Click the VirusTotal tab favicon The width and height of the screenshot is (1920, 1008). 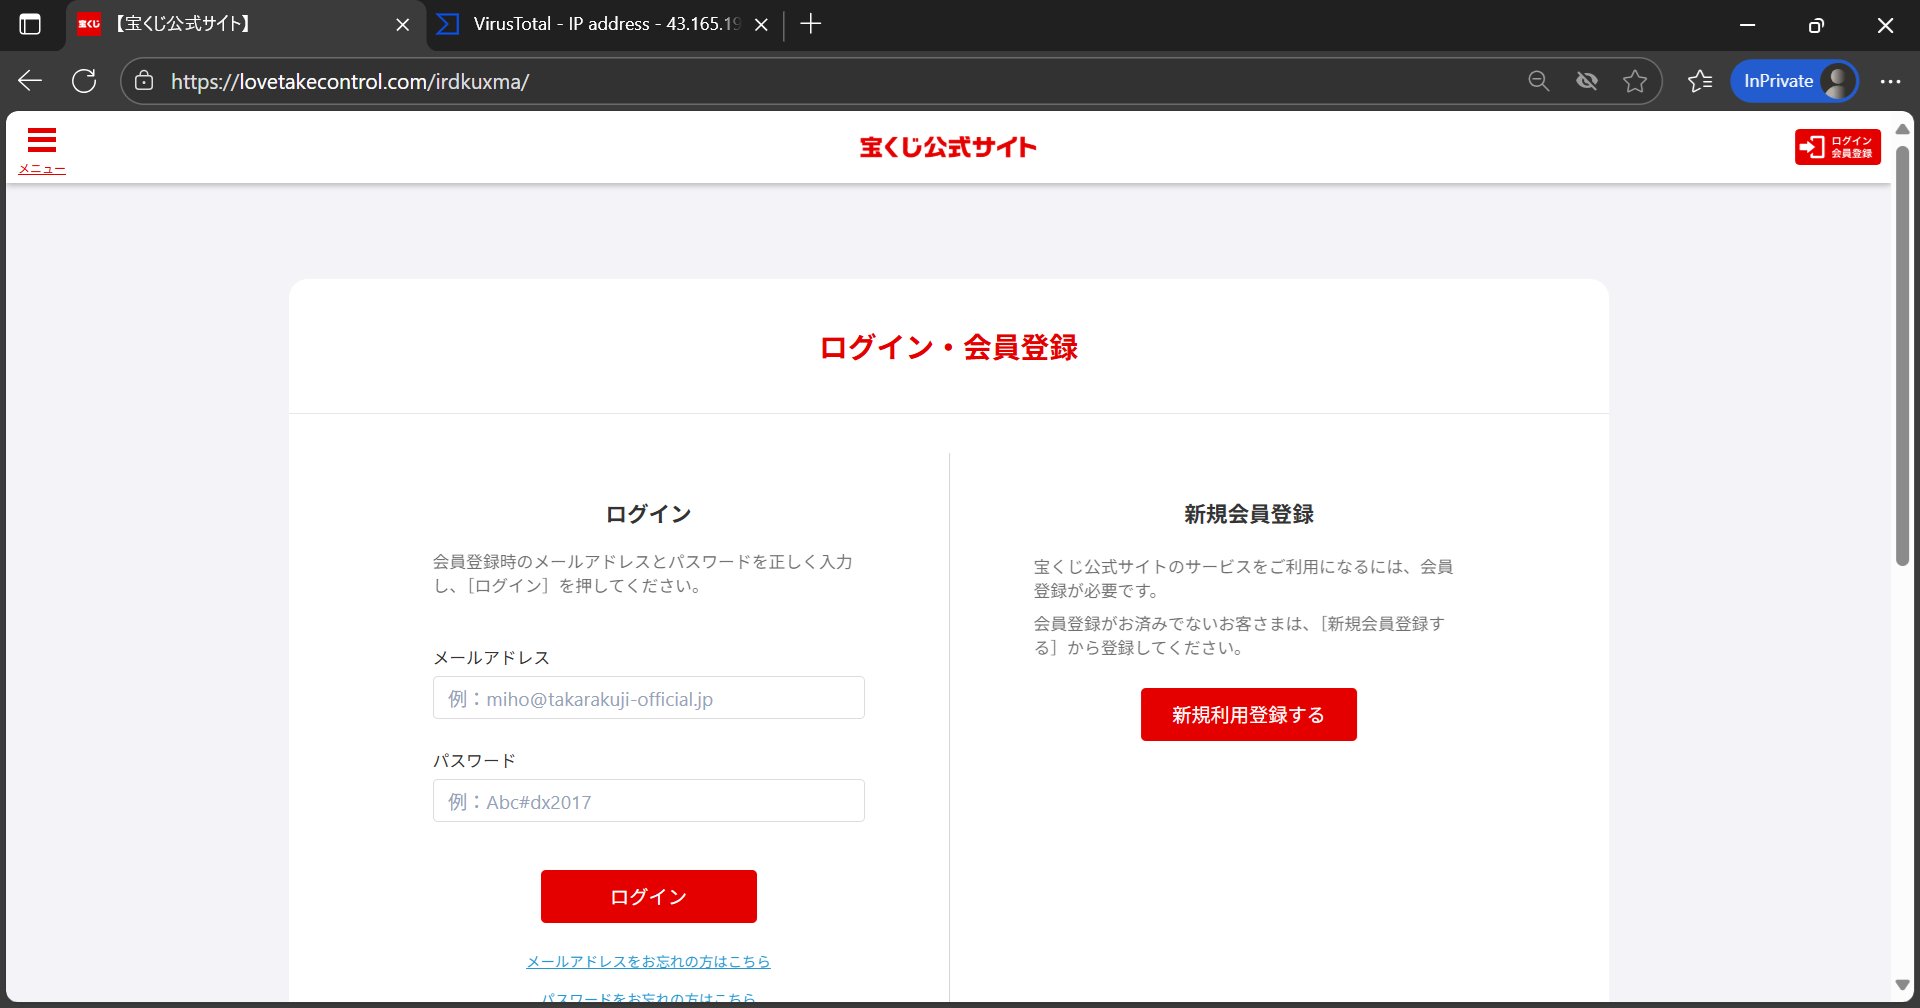point(448,24)
